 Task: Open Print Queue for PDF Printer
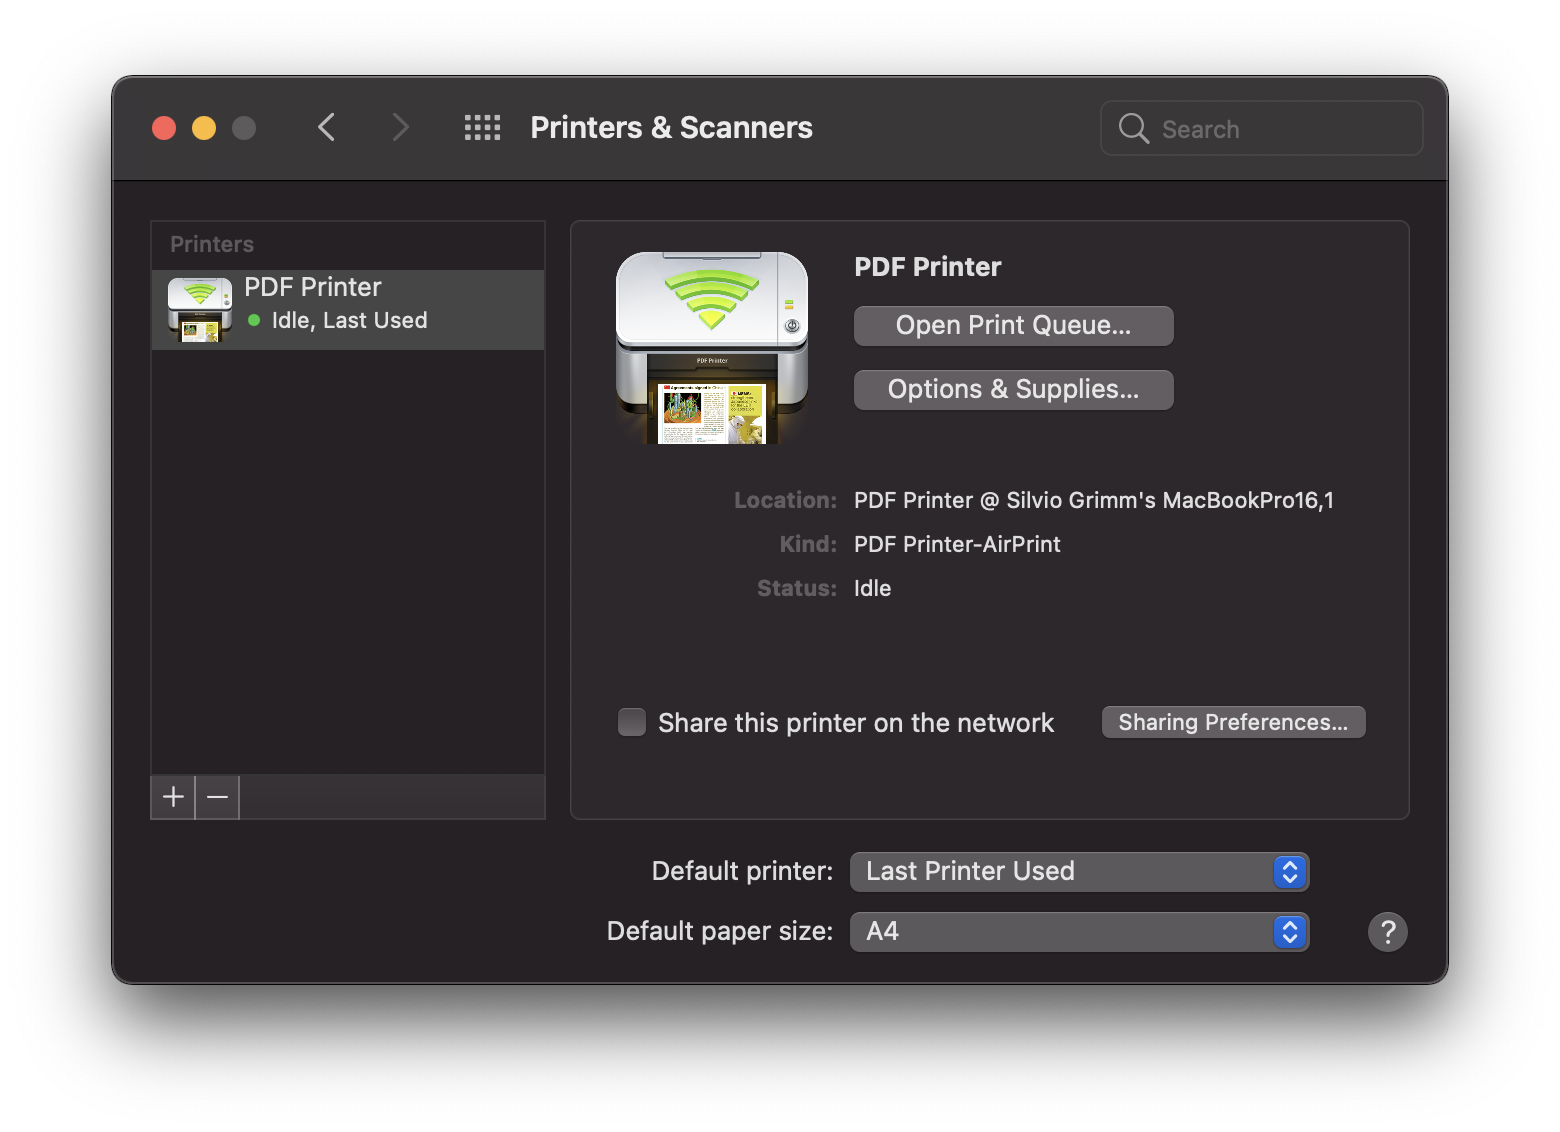tap(1013, 326)
